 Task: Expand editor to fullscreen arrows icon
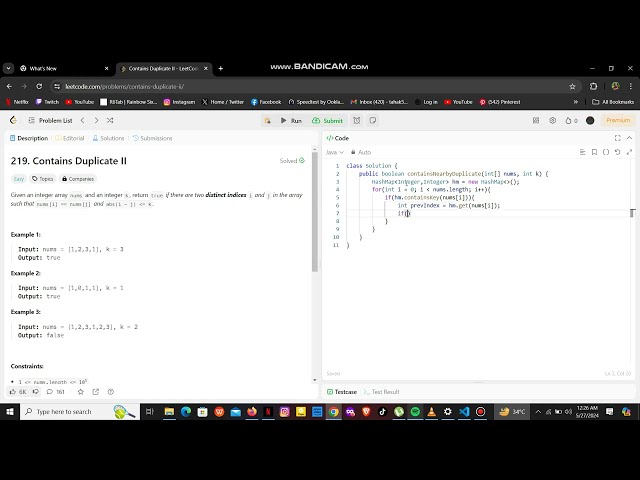pos(629,152)
